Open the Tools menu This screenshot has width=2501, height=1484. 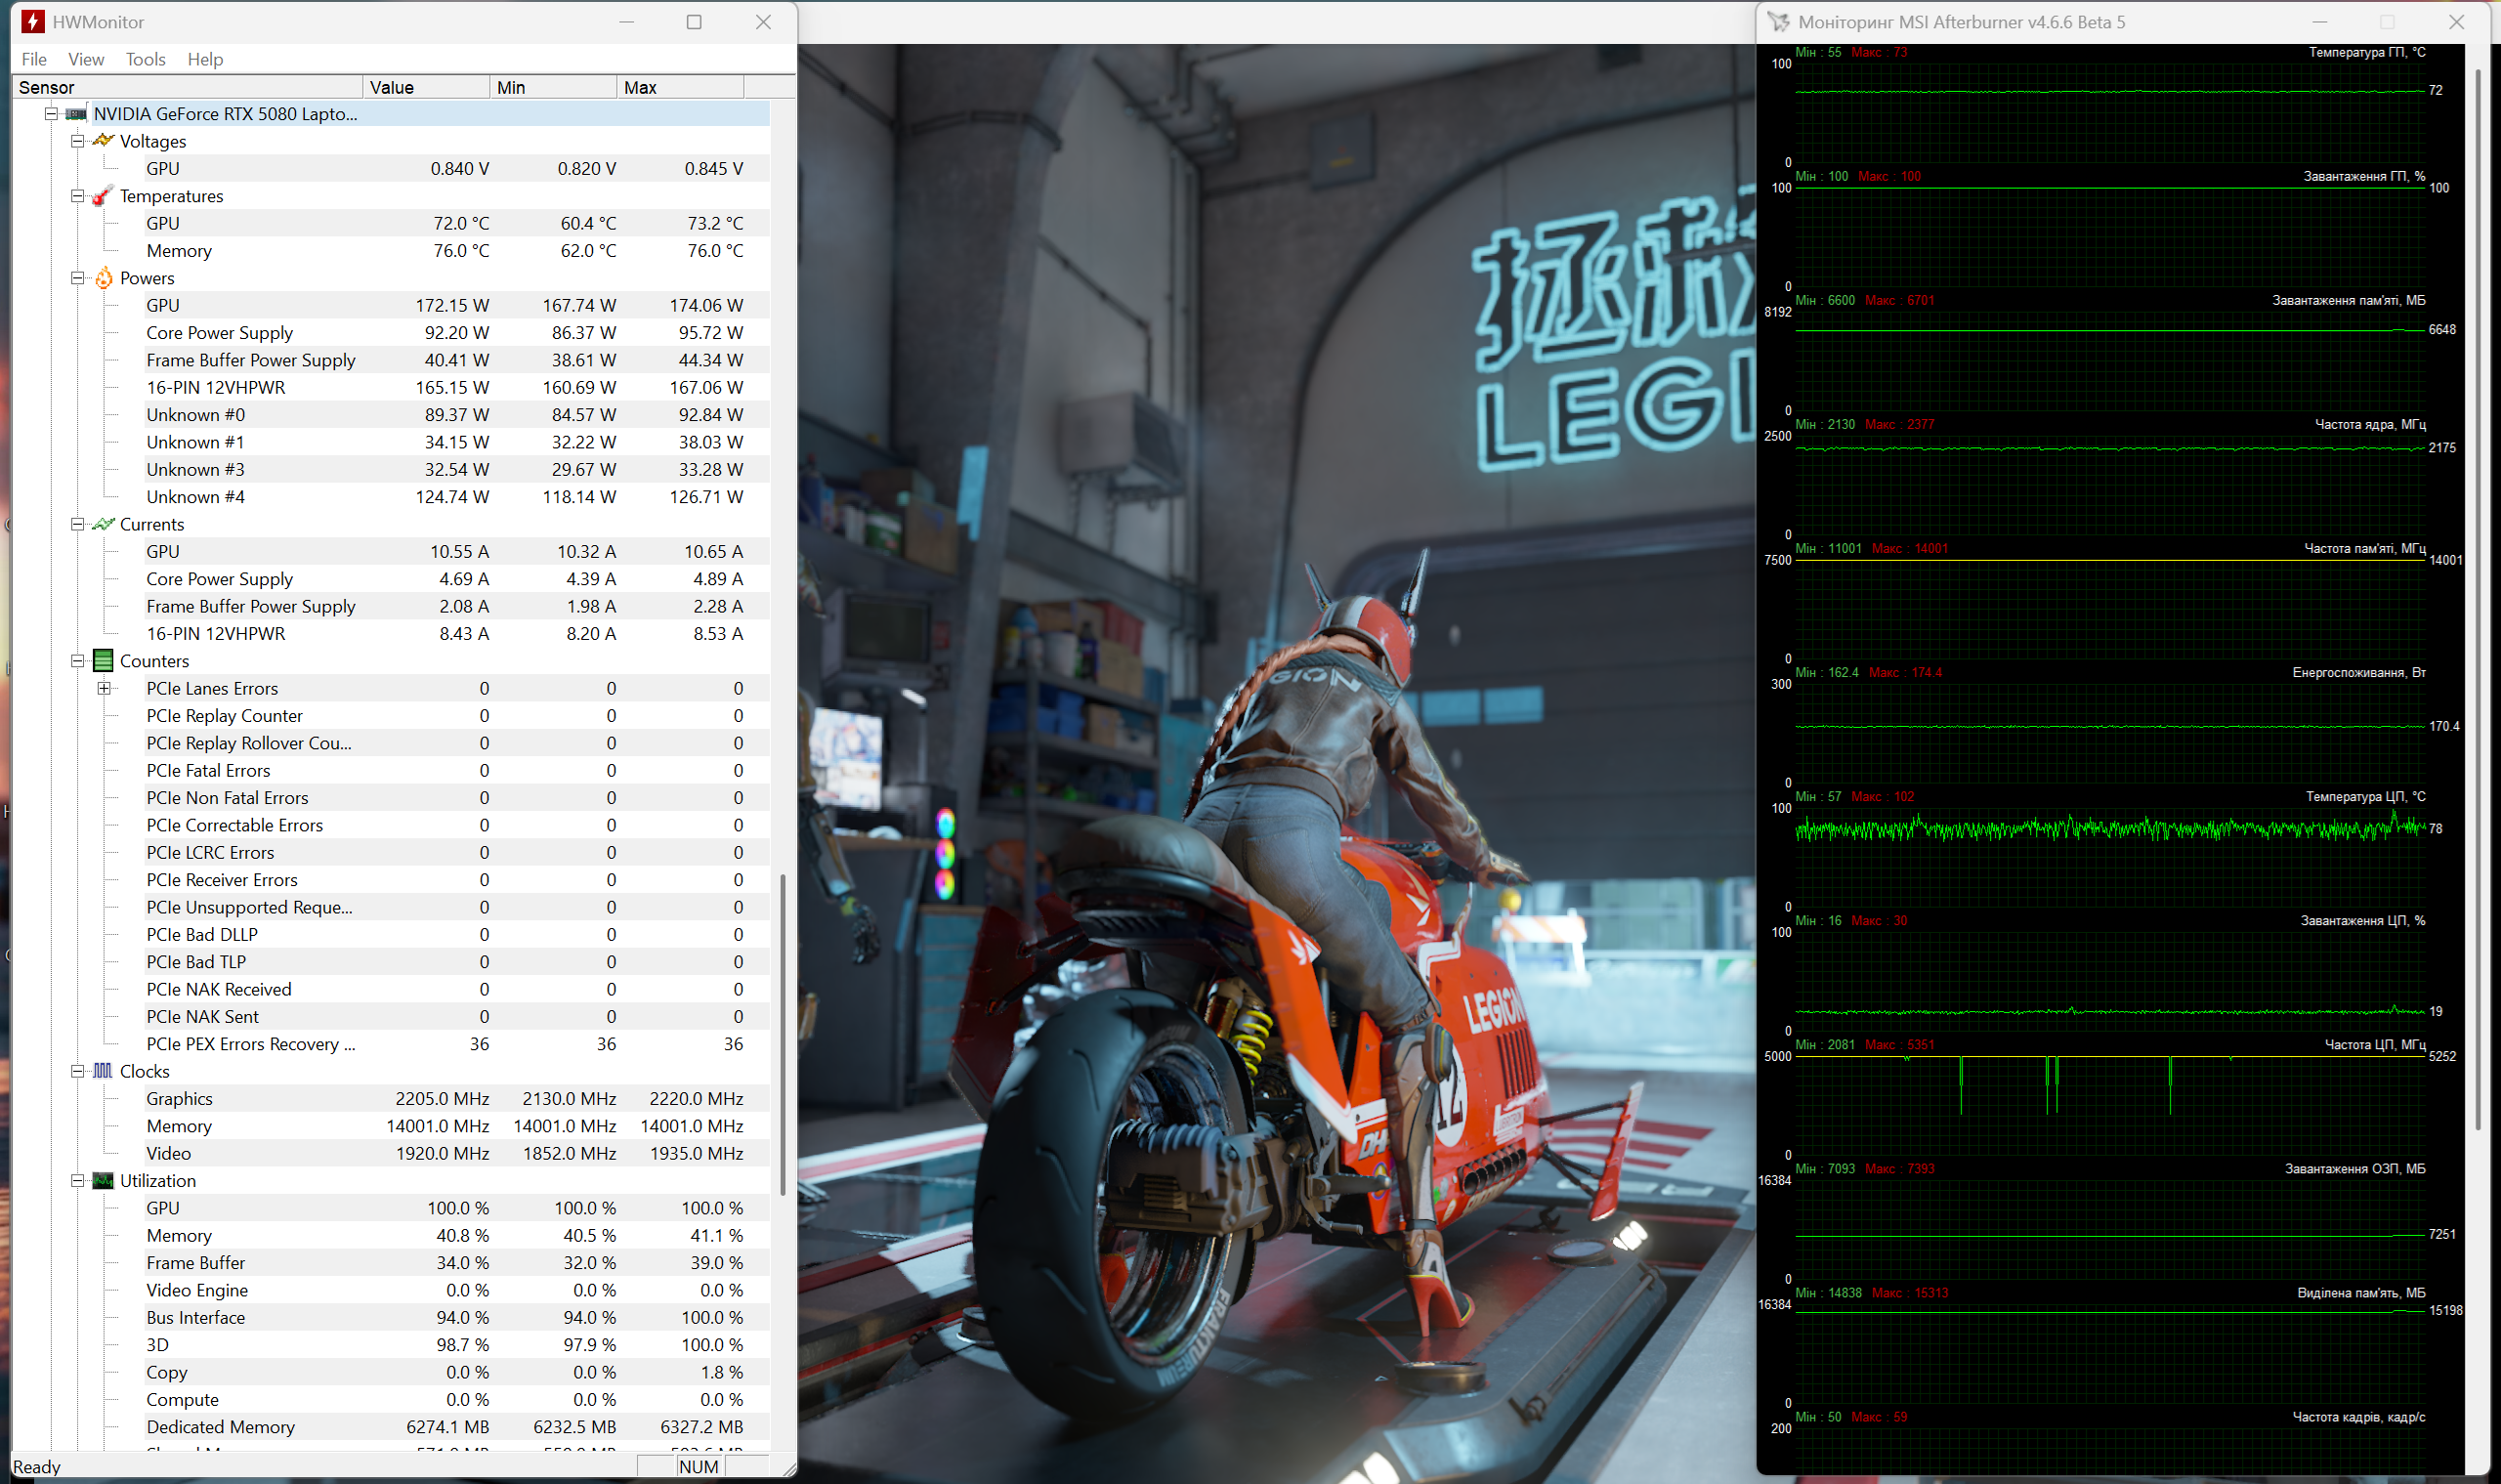click(x=145, y=59)
